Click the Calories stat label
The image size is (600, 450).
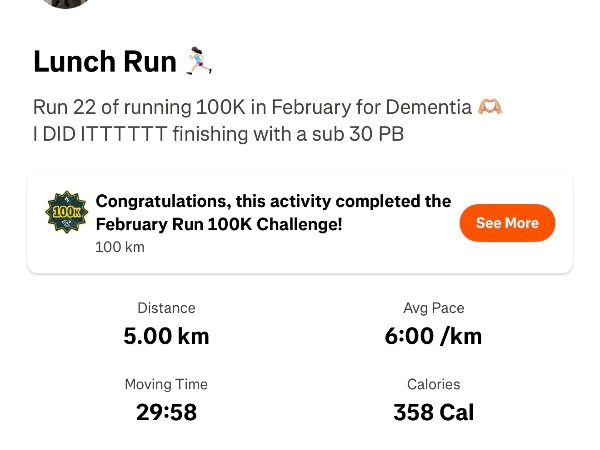(x=433, y=384)
